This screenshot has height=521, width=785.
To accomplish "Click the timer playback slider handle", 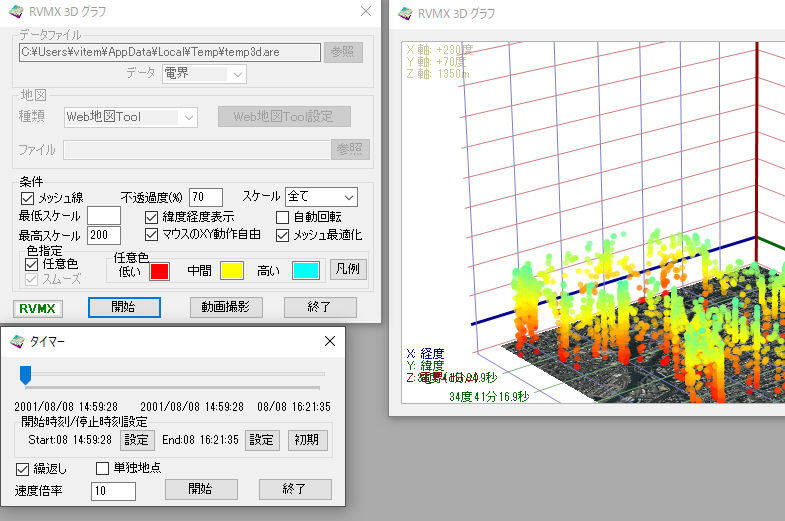I will pos(26,374).
